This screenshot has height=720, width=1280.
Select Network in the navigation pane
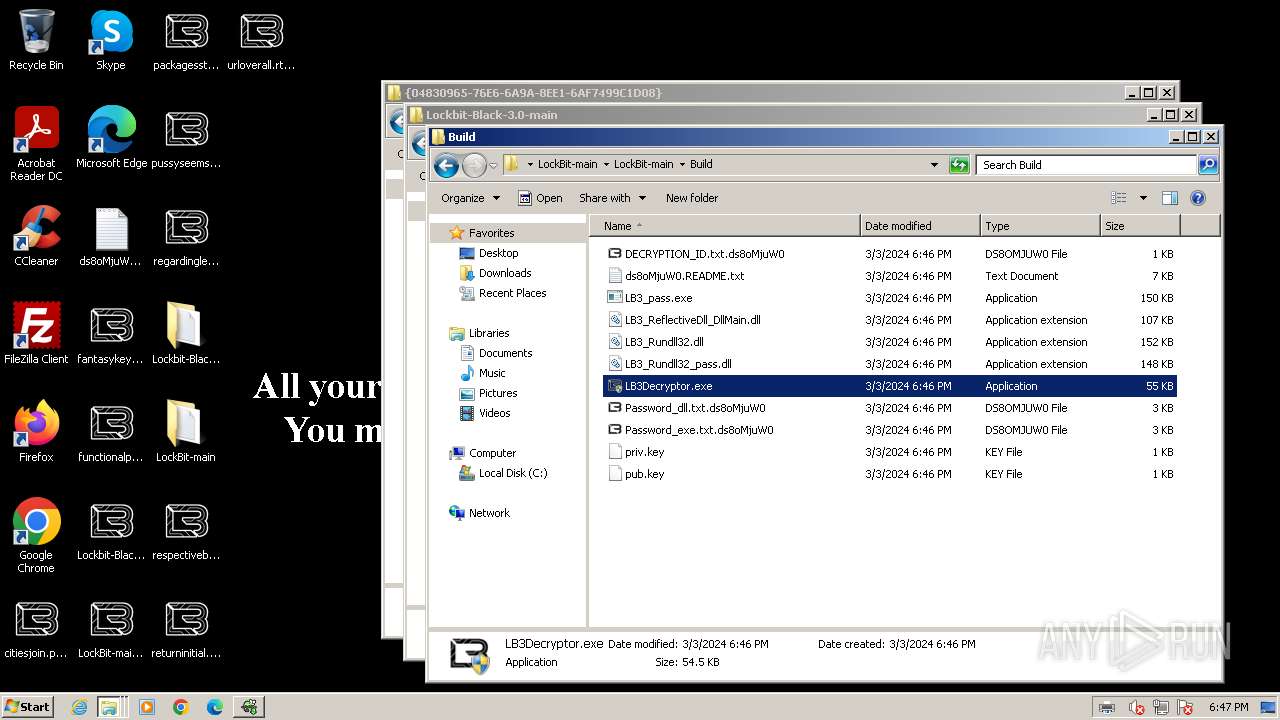(489, 513)
